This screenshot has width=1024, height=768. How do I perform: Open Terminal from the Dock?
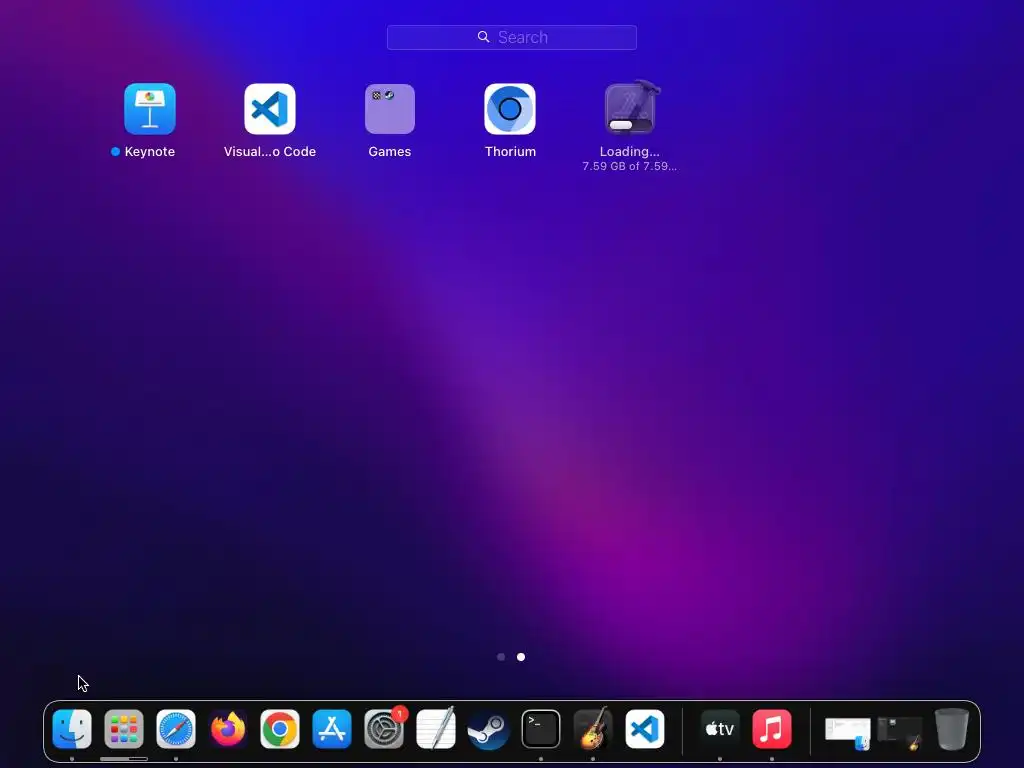coord(541,729)
